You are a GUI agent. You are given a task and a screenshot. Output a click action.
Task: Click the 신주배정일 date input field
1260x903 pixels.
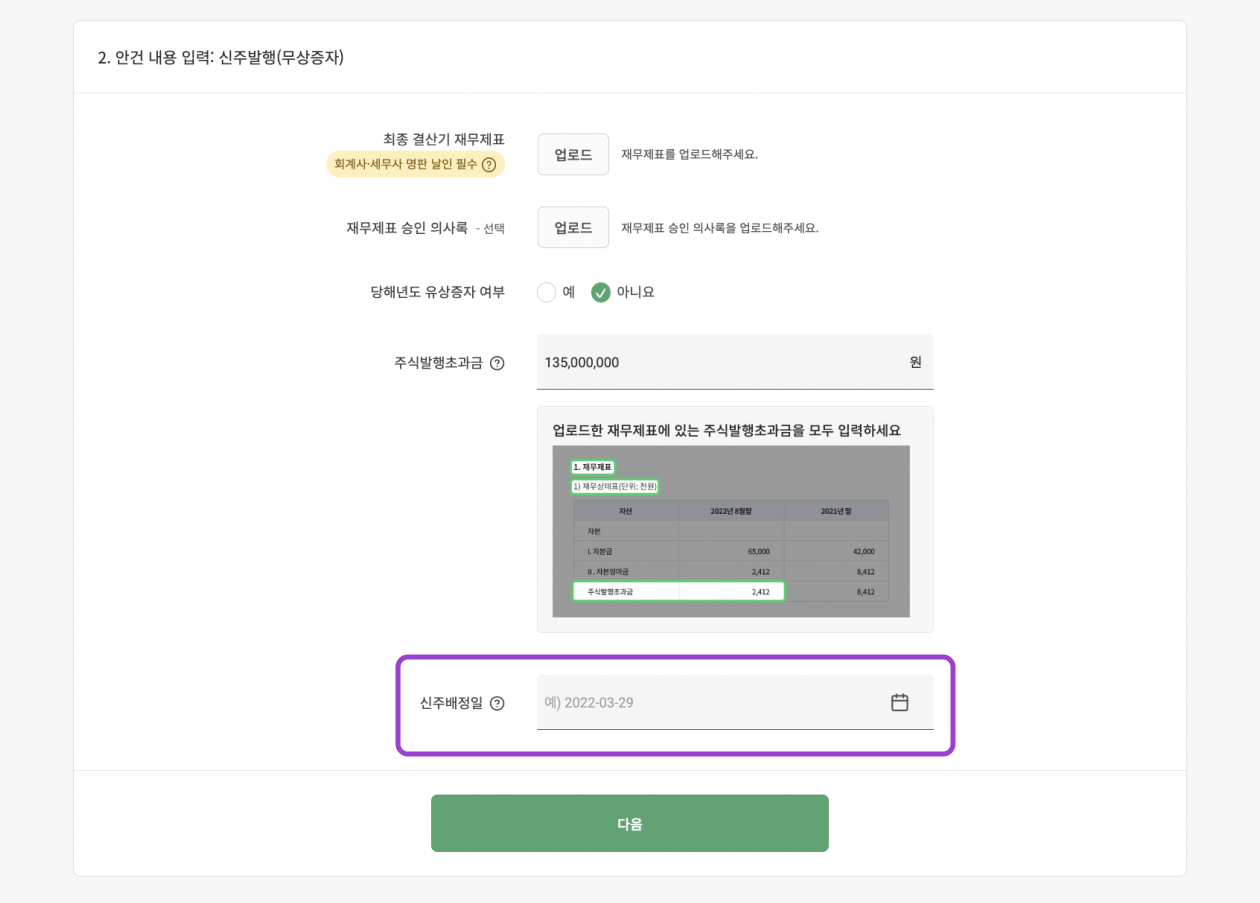point(700,701)
